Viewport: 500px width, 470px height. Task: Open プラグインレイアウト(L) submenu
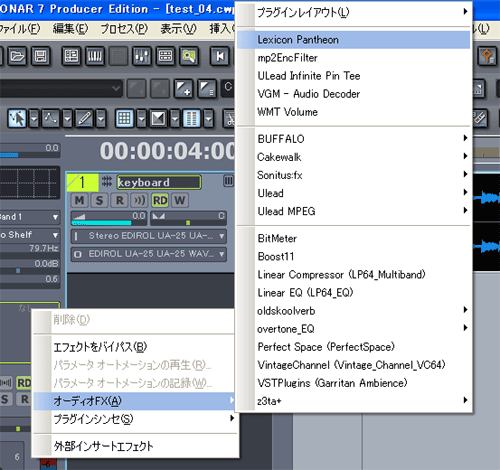tap(353, 12)
